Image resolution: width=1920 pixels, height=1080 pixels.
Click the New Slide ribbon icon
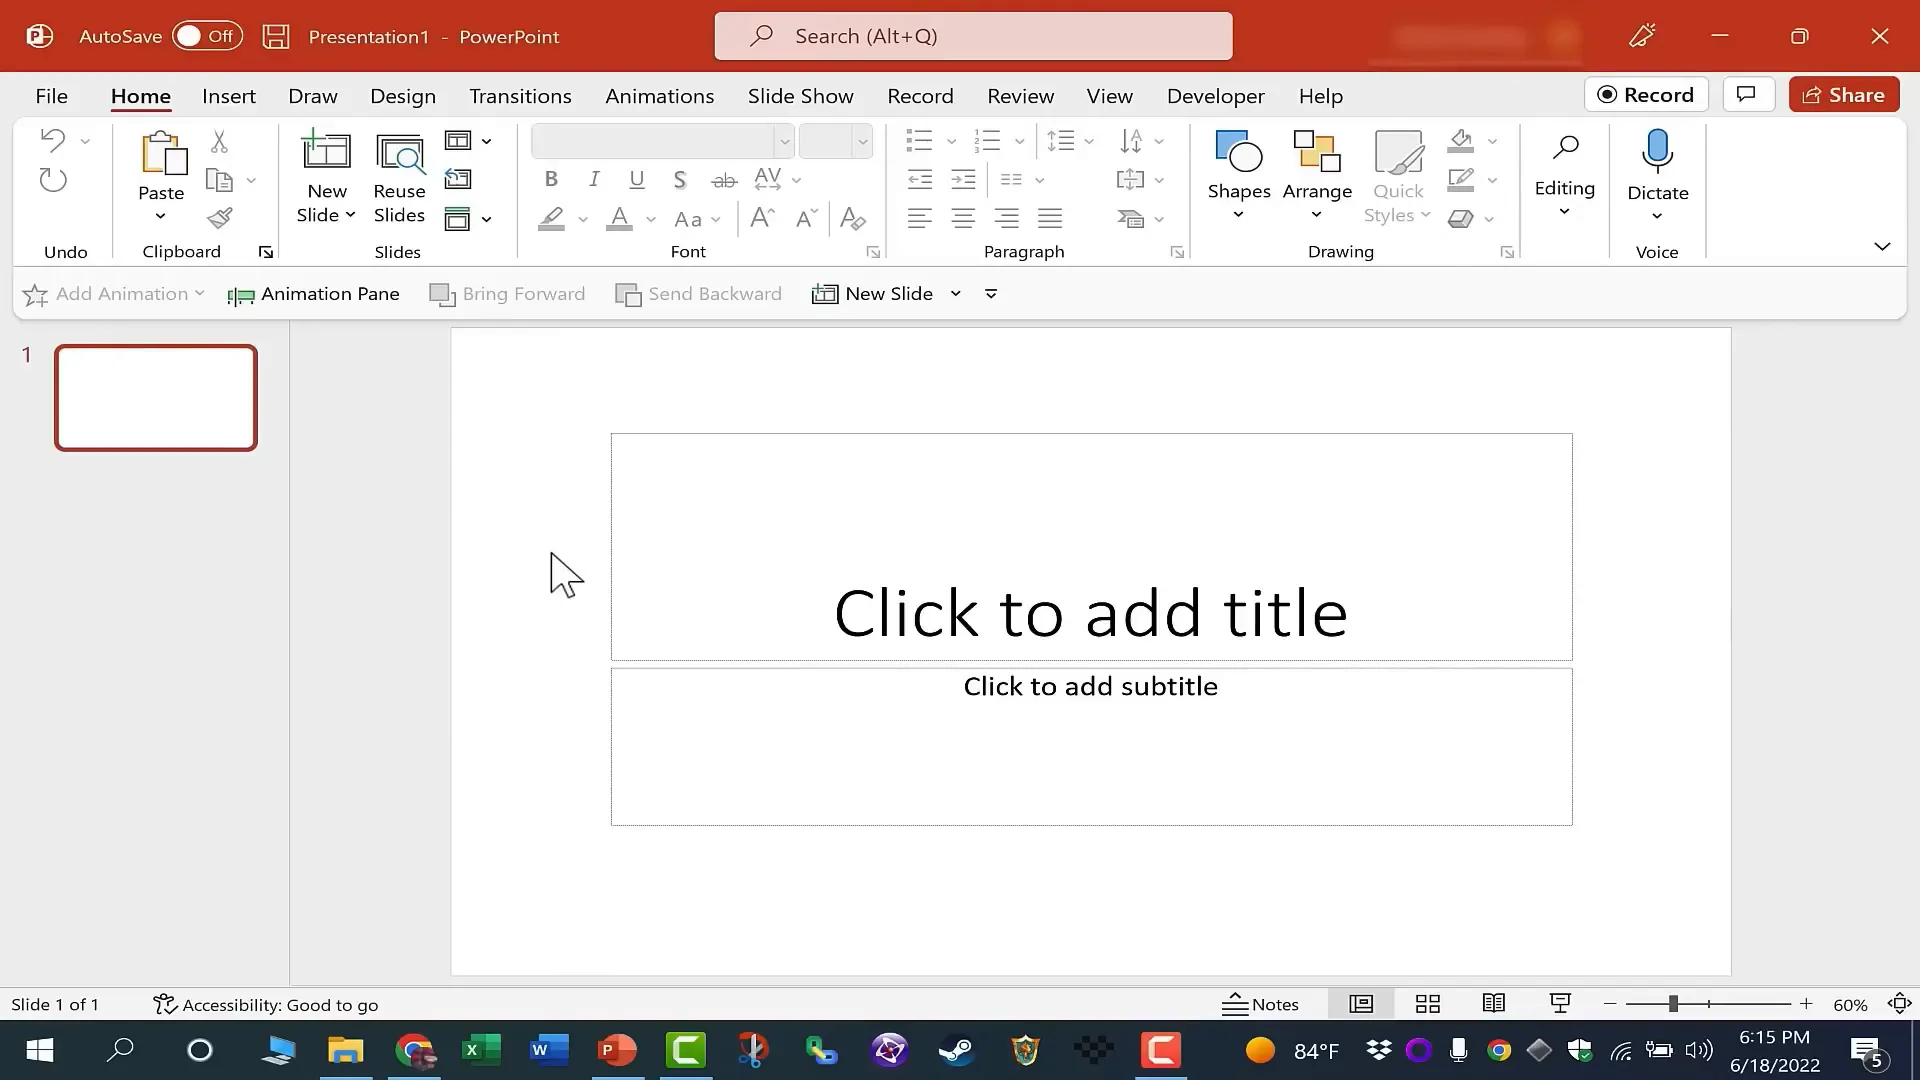click(x=326, y=151)
